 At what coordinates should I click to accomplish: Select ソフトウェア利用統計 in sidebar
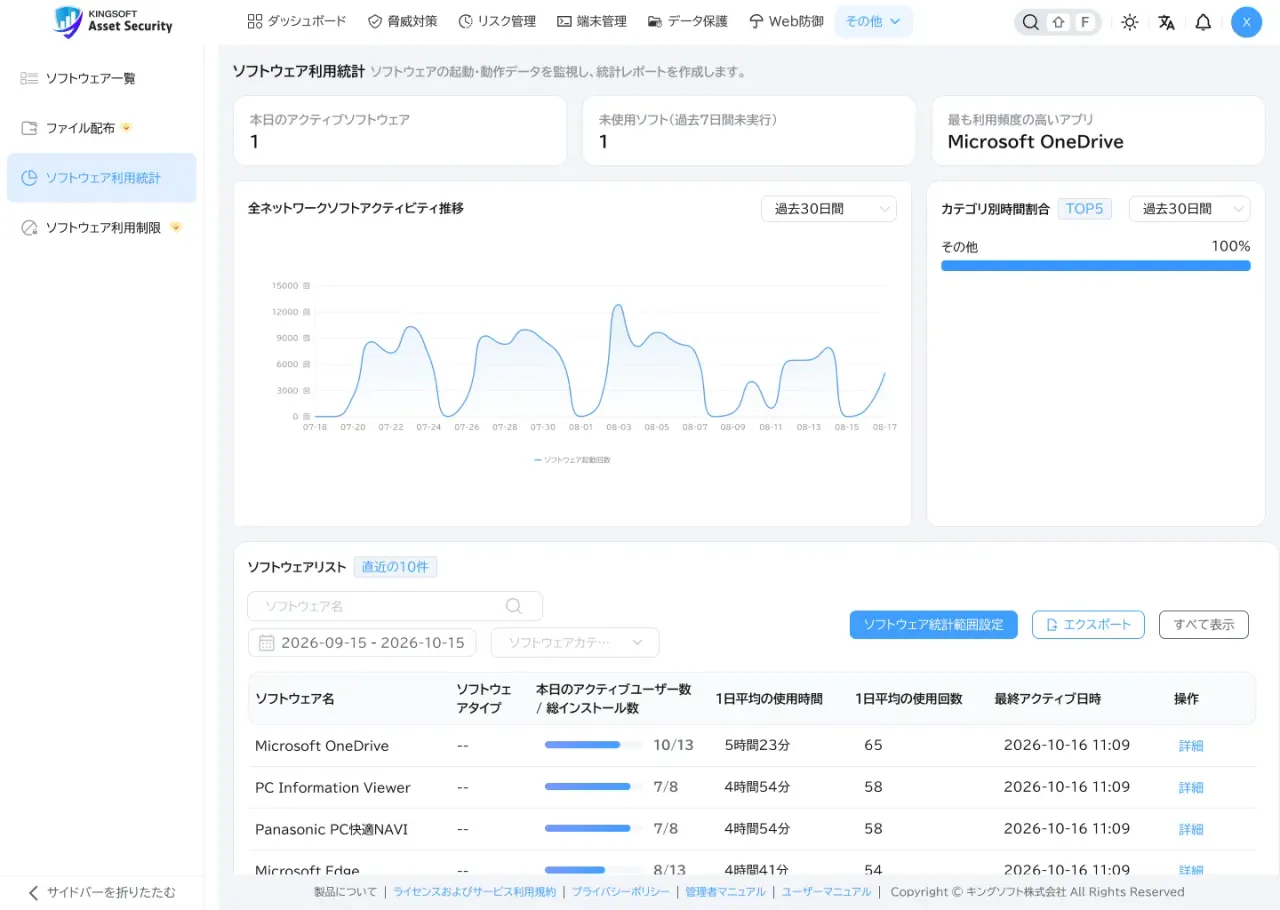point(101,178)
